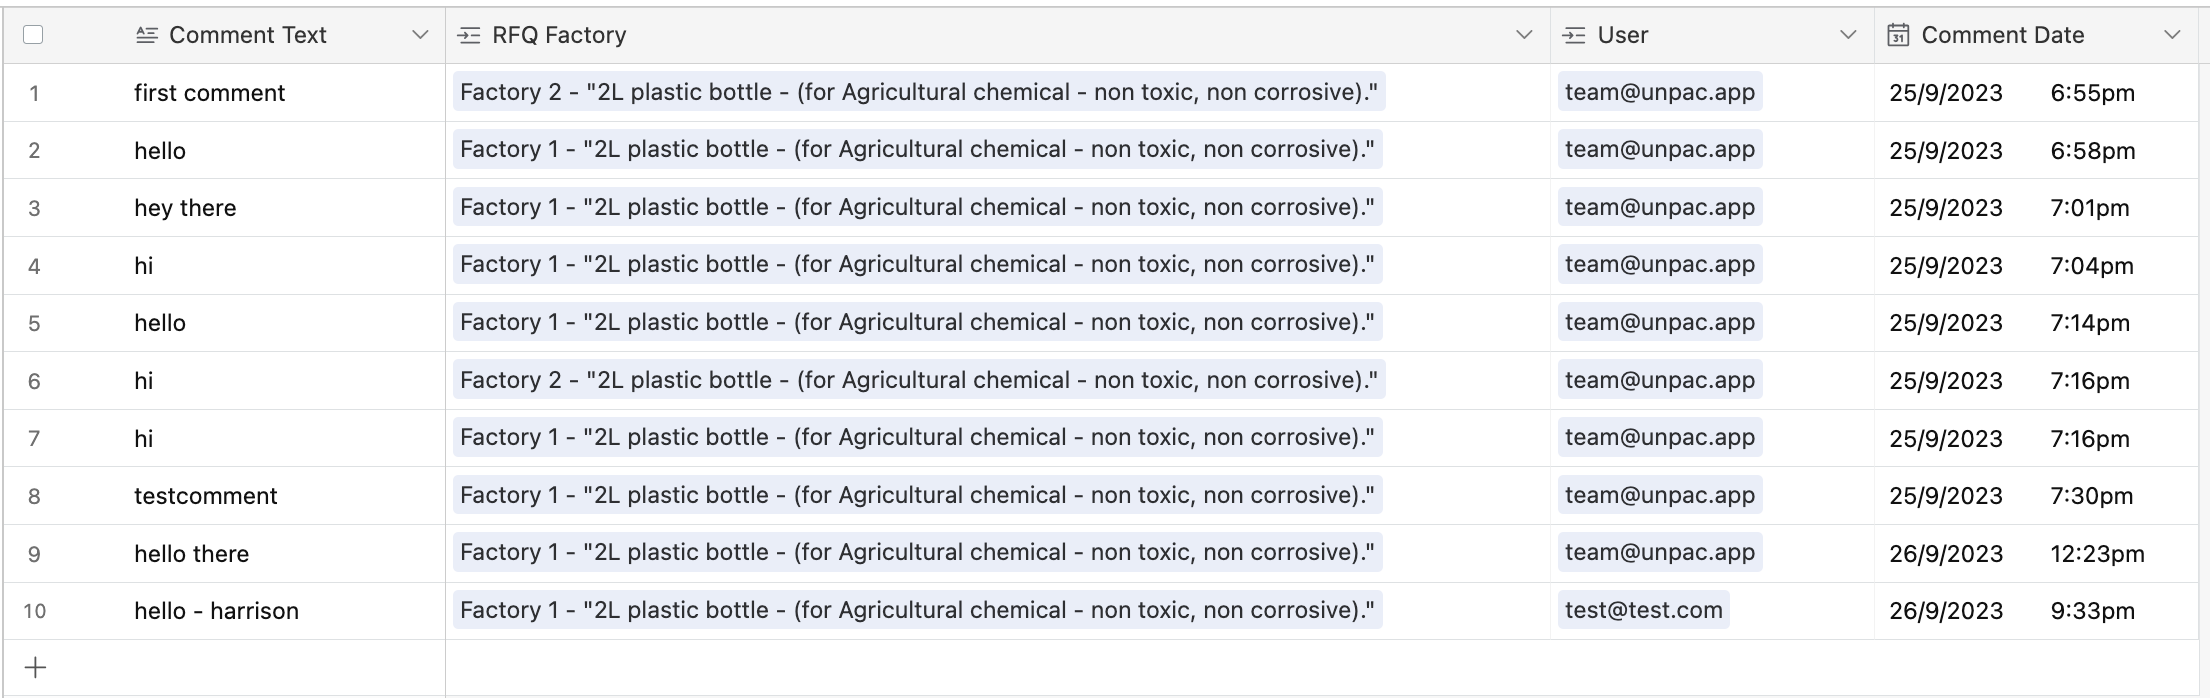Open Comment Text column dropdown arrow

[x=420, y=35]
